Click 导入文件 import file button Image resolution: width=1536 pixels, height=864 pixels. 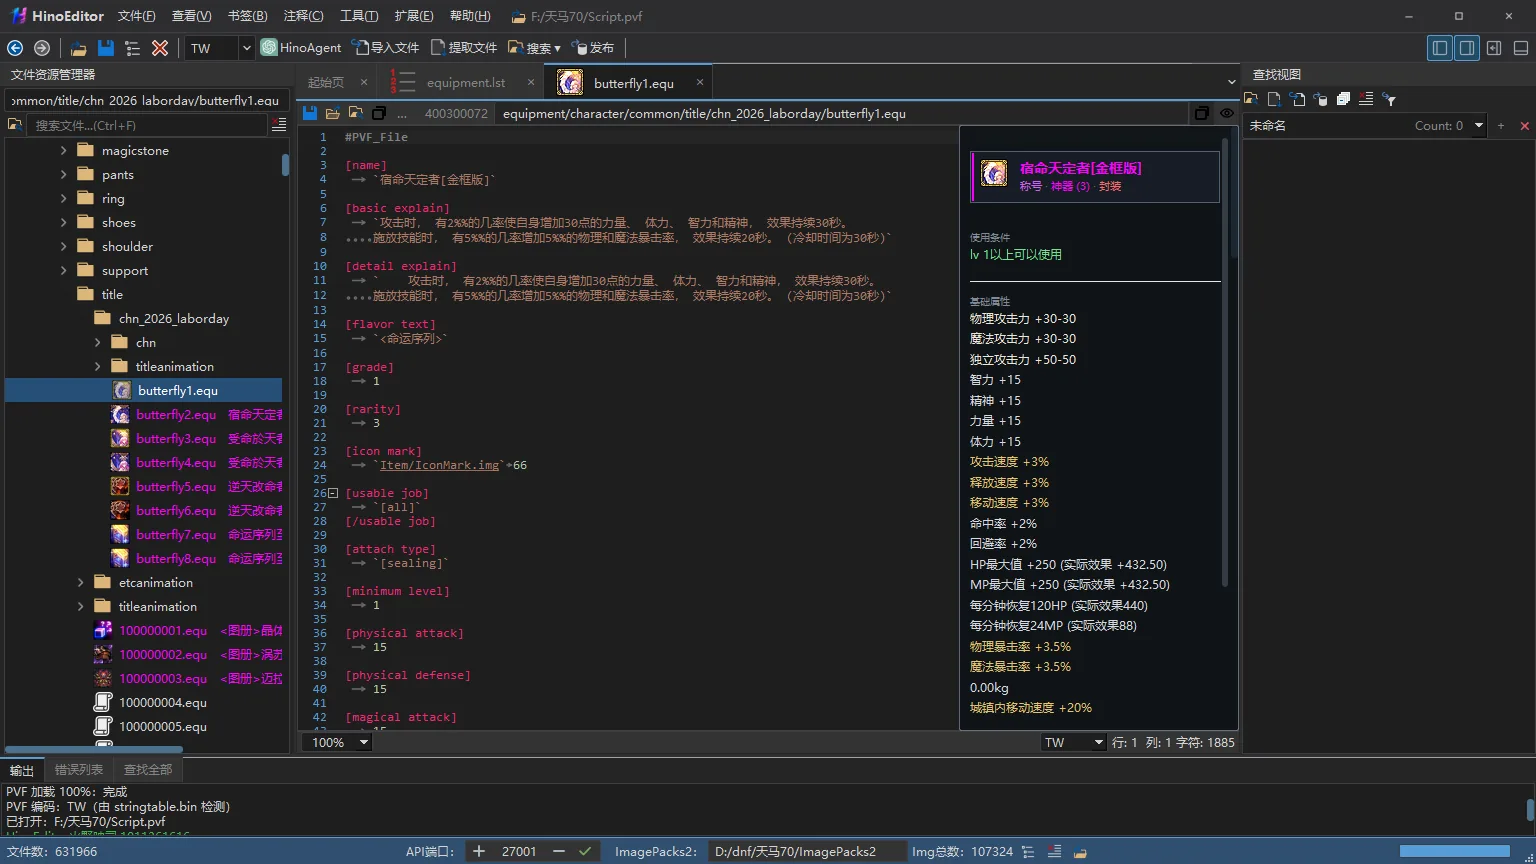click(385, 48)
